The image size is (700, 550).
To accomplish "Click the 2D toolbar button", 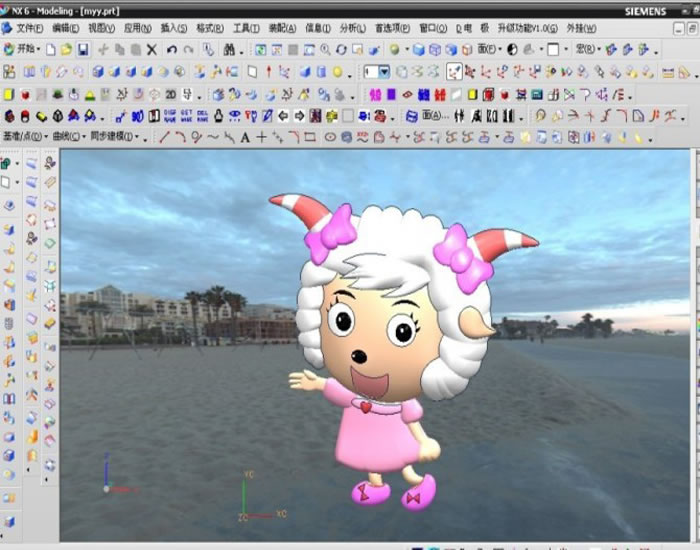I will (x=171, y=94).
